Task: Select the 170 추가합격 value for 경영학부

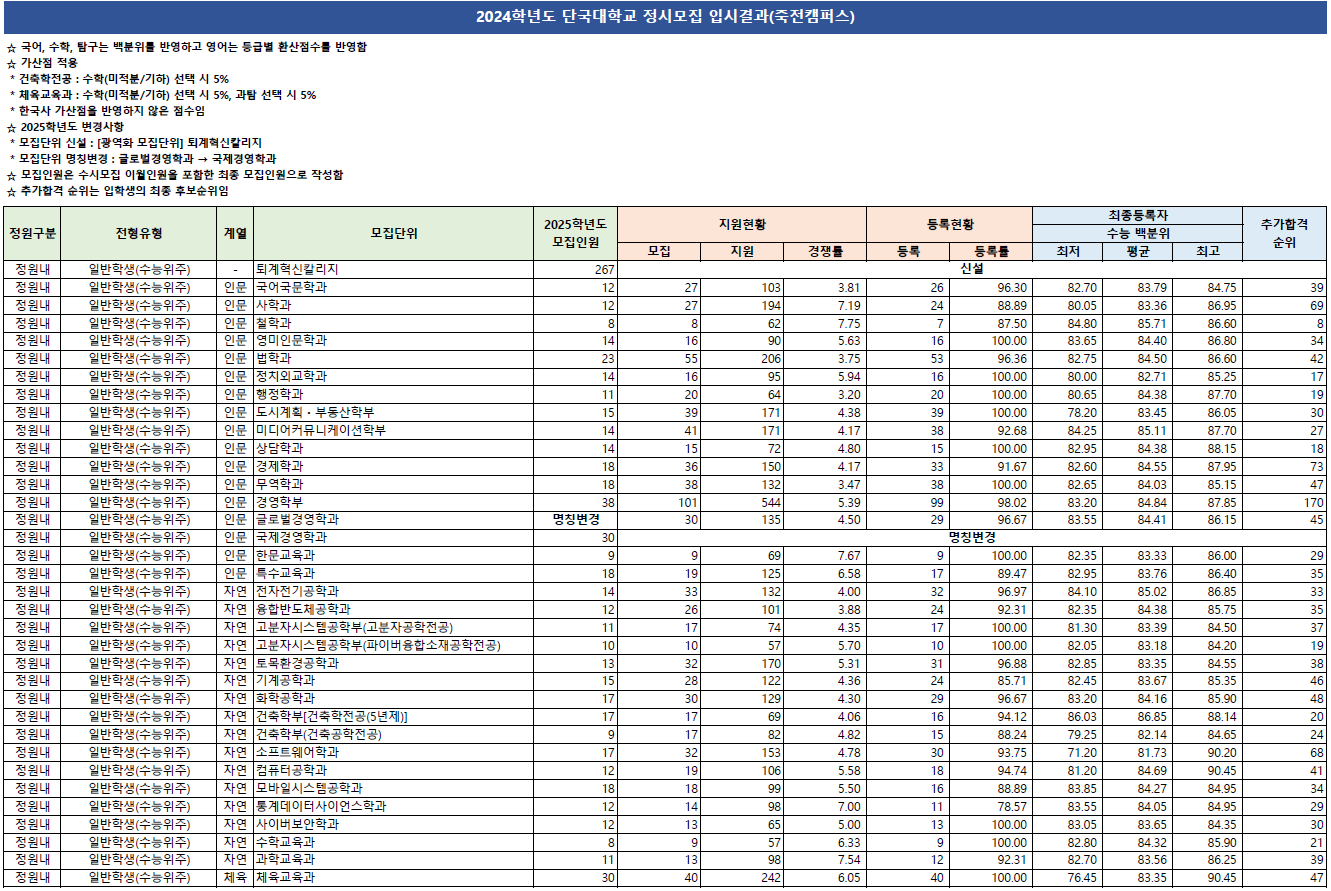Action: (x=1285, y=502)
